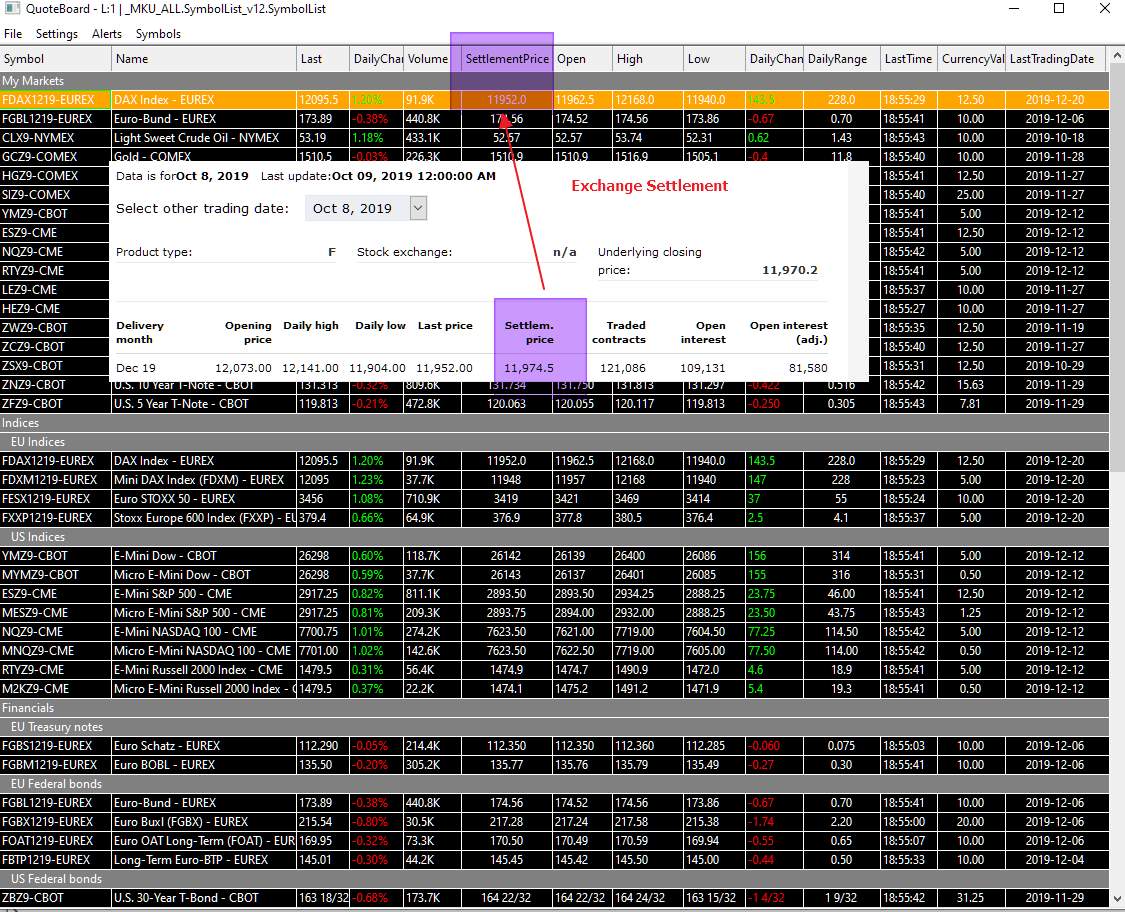Click Euro Buxl (FGBX) - EUREX name

pos(181,822)
